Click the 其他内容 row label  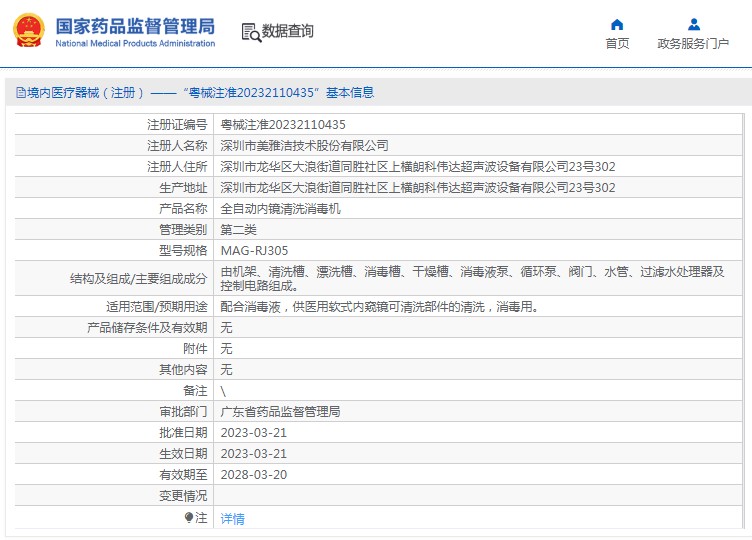coord(183,370)
